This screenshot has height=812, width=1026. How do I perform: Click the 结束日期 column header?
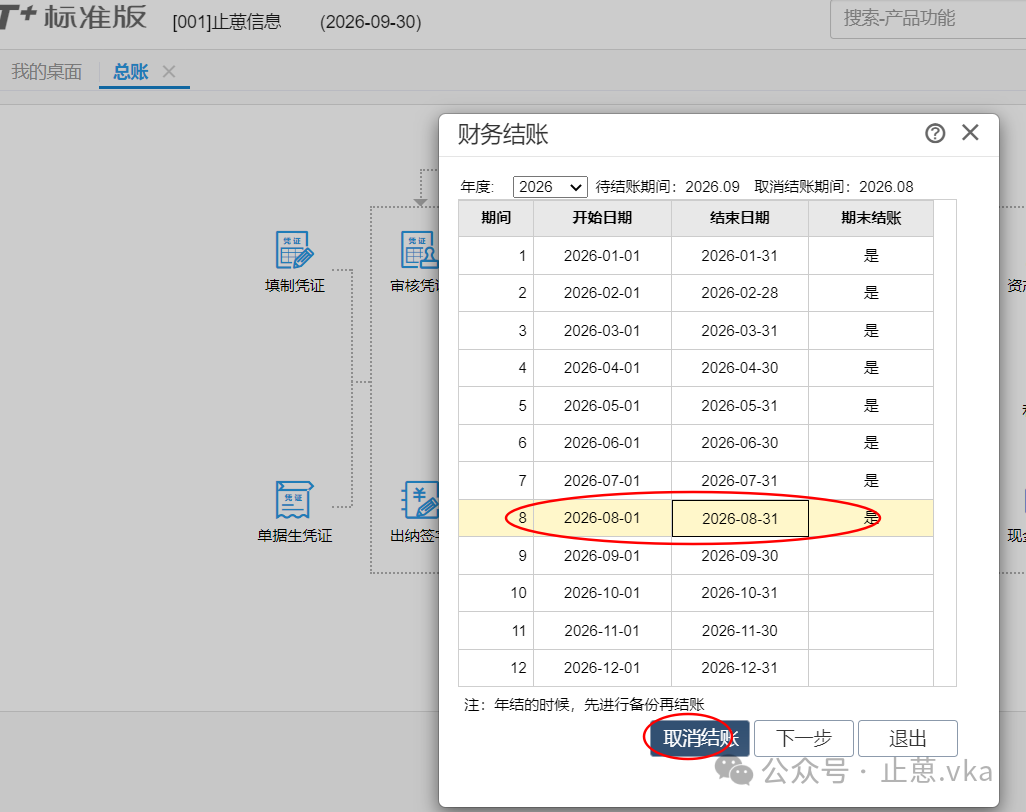point(739,218)
